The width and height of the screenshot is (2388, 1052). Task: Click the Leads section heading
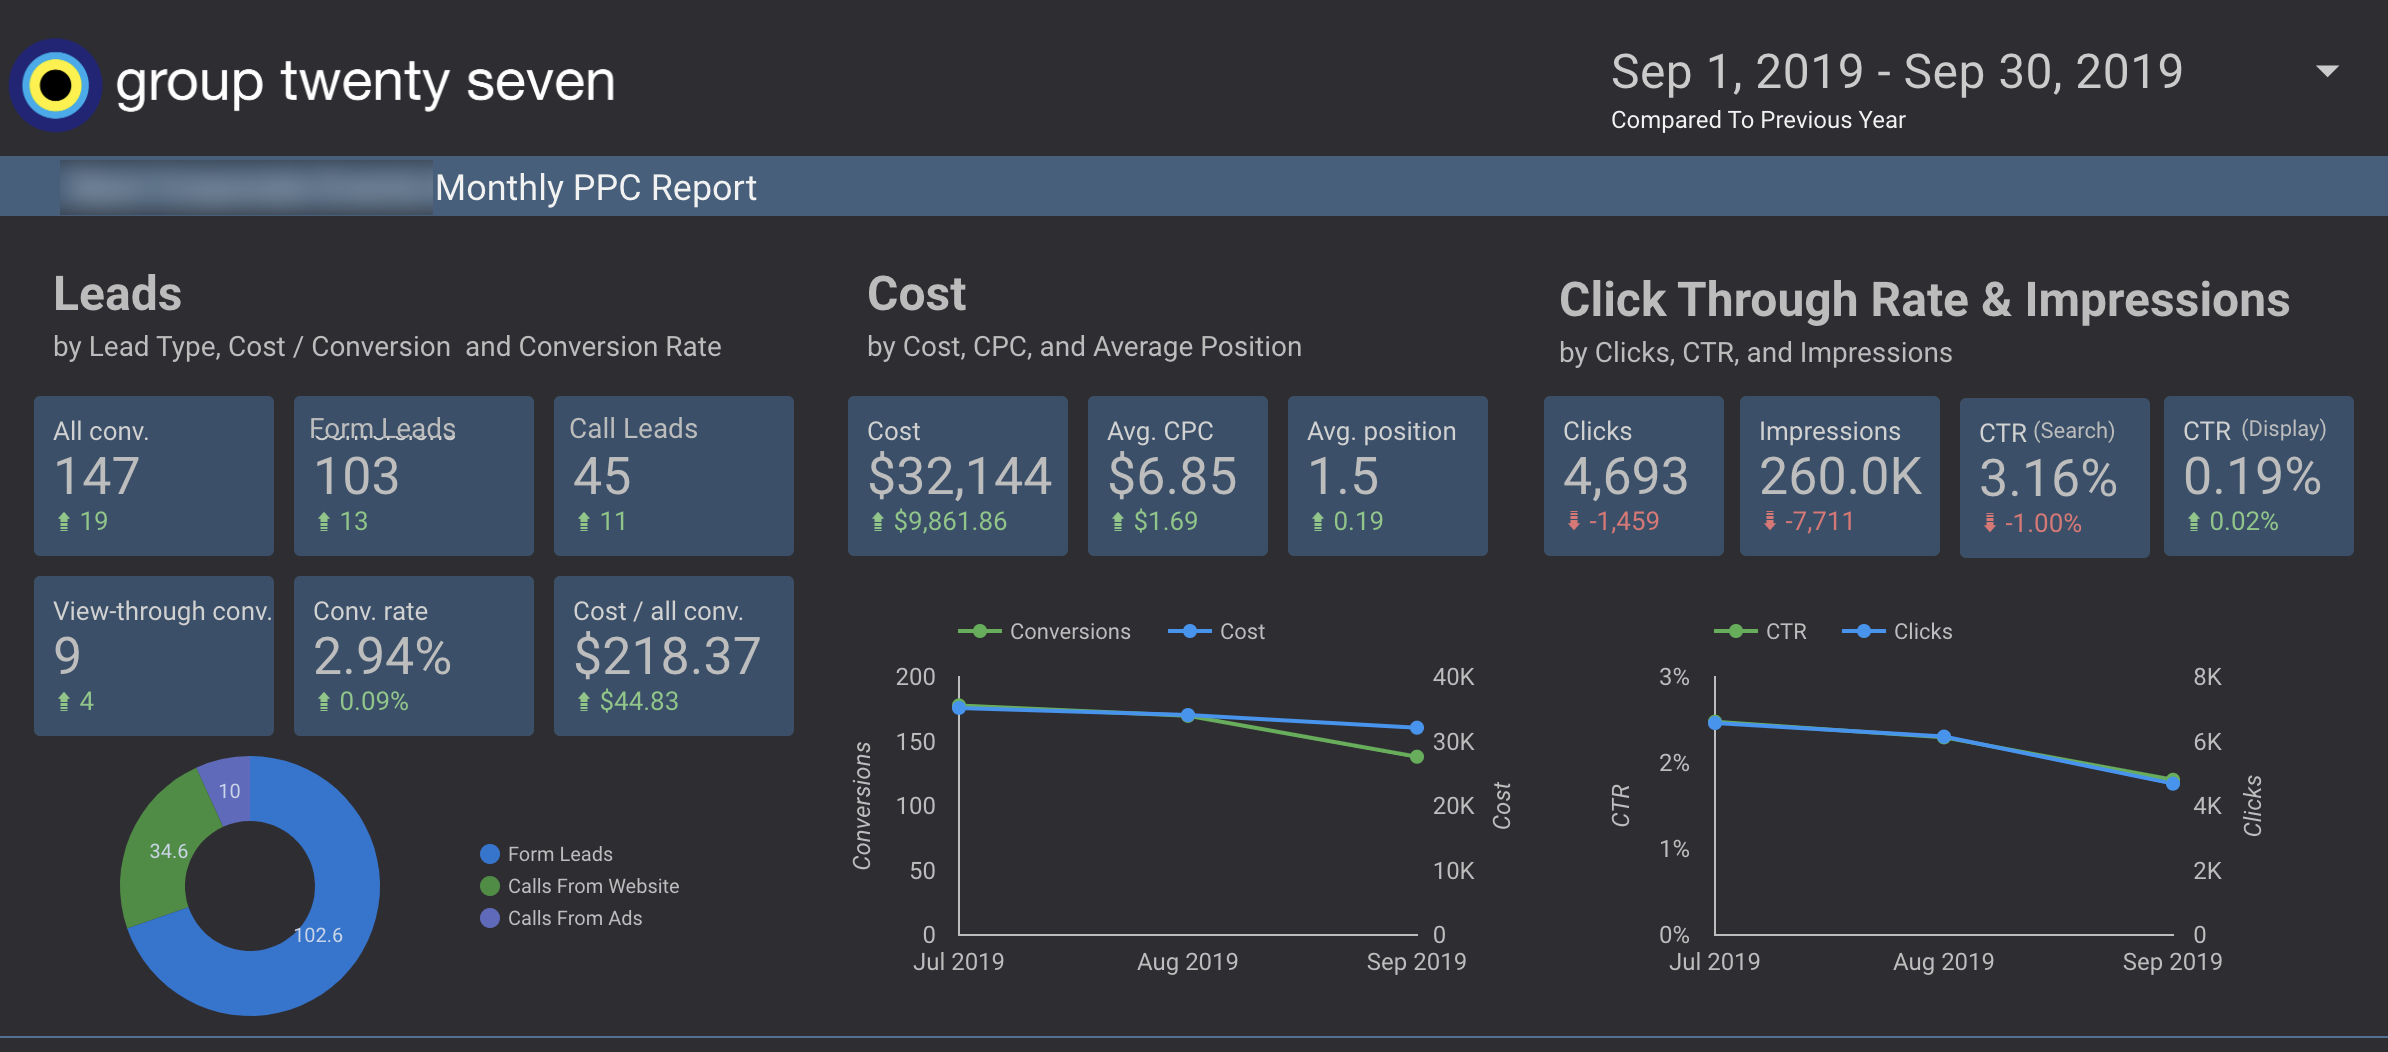tap(118, 293)
